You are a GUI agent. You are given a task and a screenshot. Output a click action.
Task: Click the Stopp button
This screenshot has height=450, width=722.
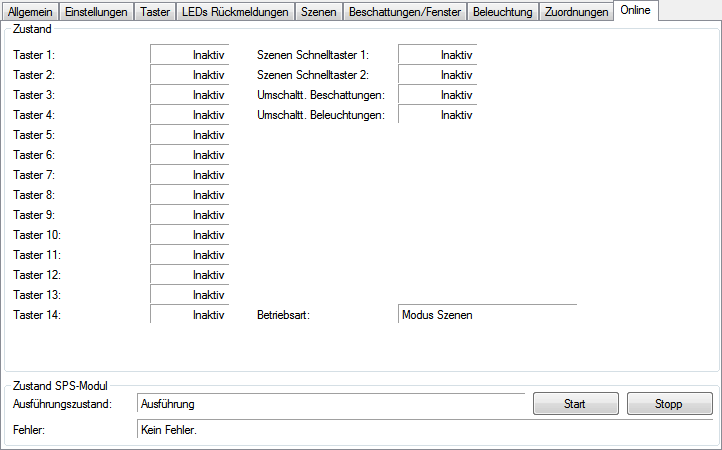point(670,404)
